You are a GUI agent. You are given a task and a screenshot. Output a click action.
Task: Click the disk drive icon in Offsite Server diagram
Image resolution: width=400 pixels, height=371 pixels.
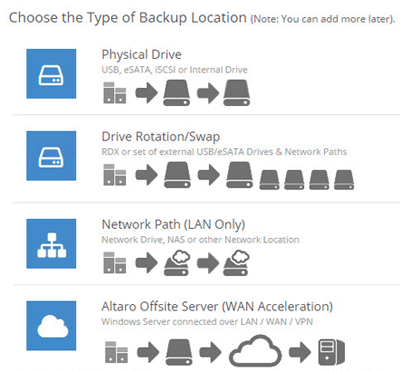pos(179,352)
